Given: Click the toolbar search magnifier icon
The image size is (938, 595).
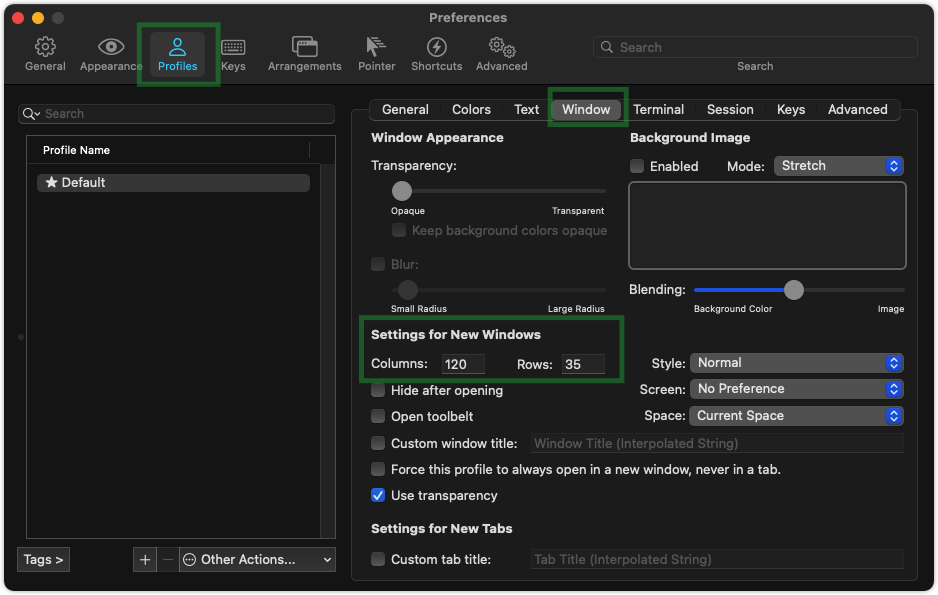Looking at the screenshot, I should 607,47.
